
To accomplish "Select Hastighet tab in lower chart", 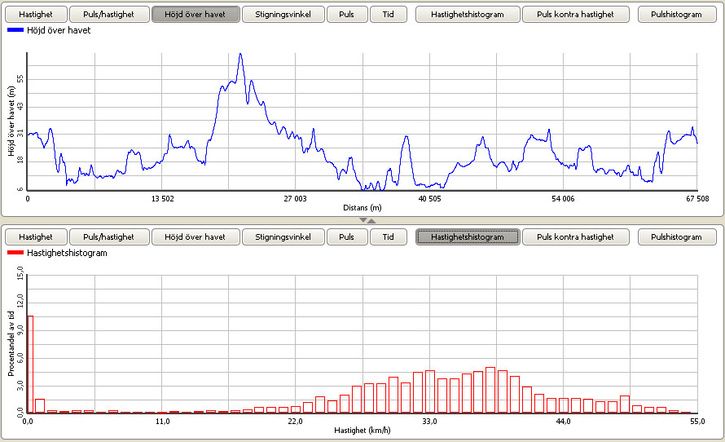I will click(x=36, y=237).
